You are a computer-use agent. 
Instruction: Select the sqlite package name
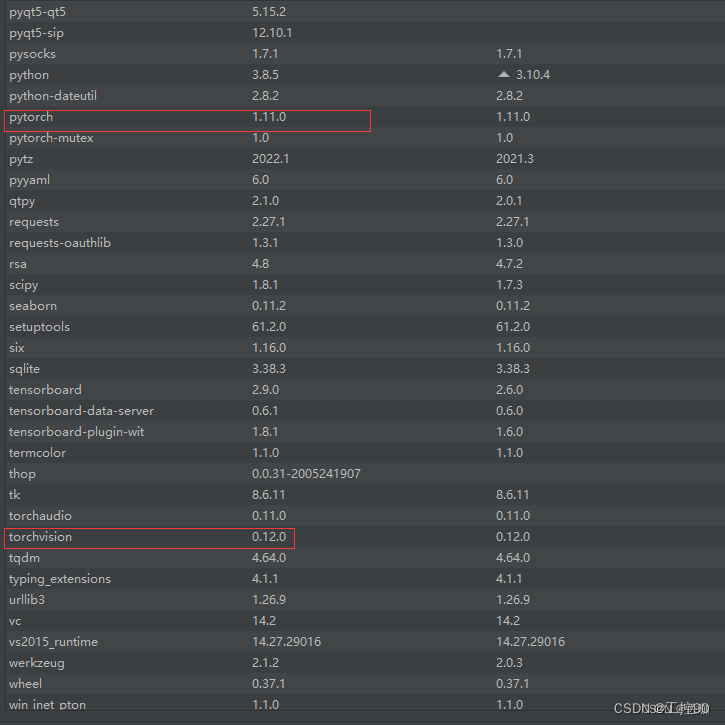pyautogui.click(x=25, y=369)
